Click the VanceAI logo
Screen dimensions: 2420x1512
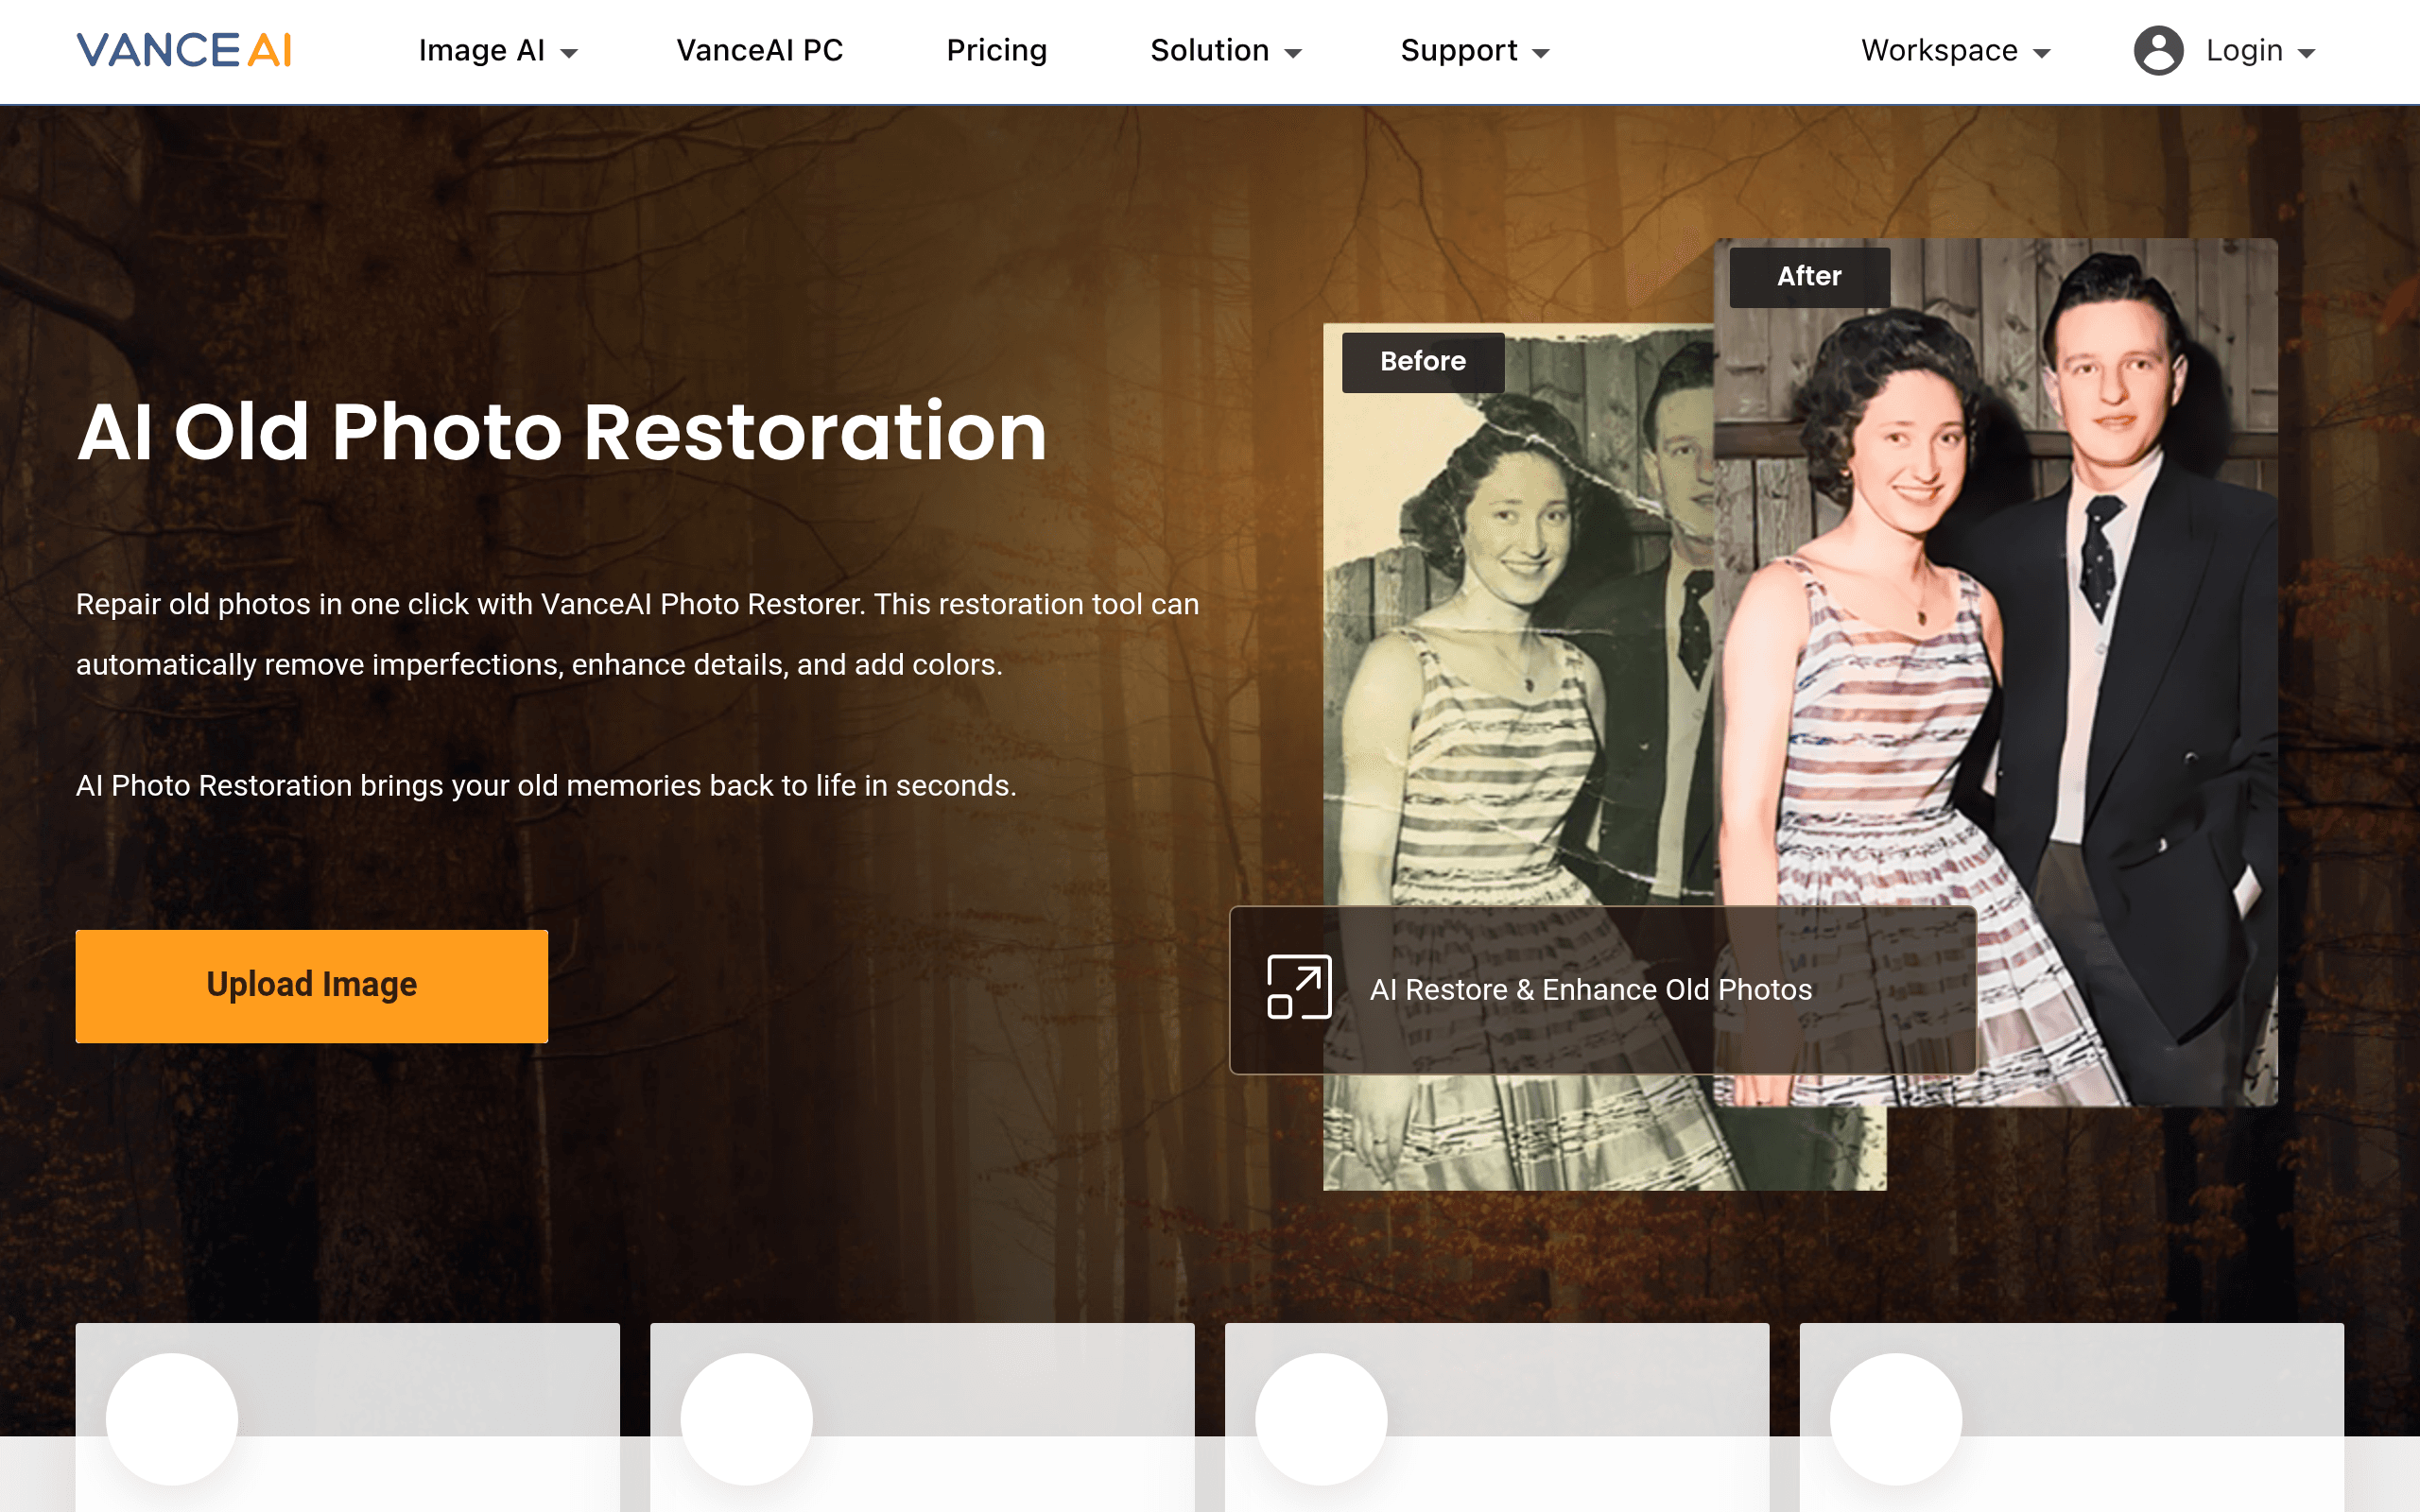tap(184, 50)
